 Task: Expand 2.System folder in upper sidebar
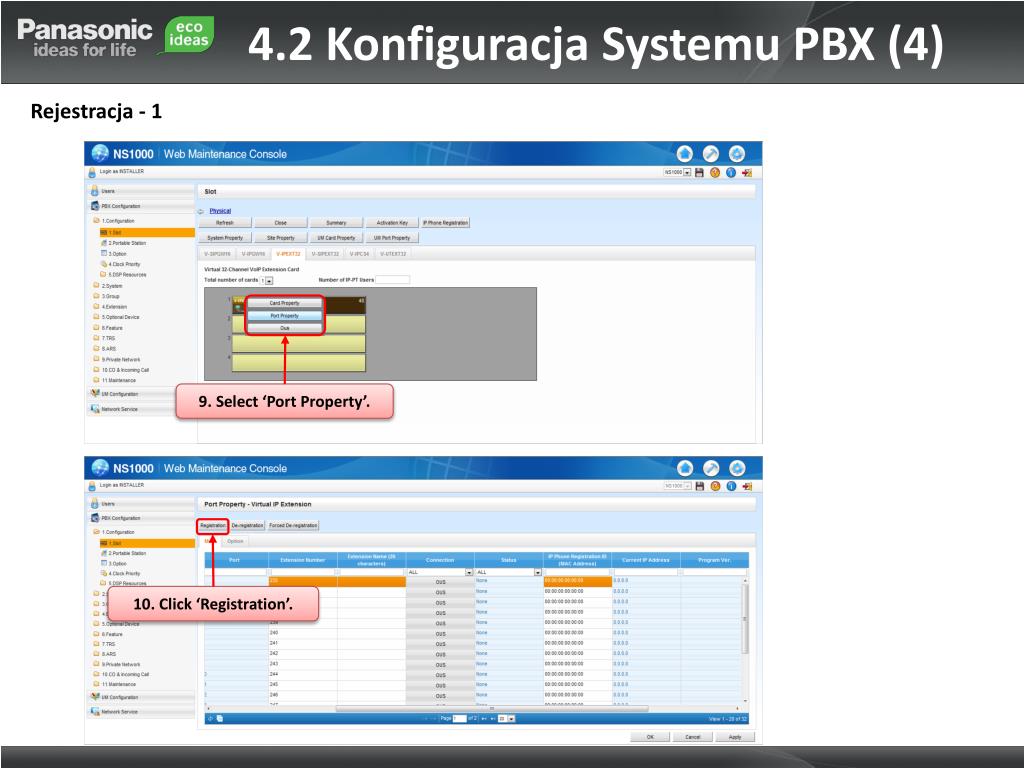(97, 285)
